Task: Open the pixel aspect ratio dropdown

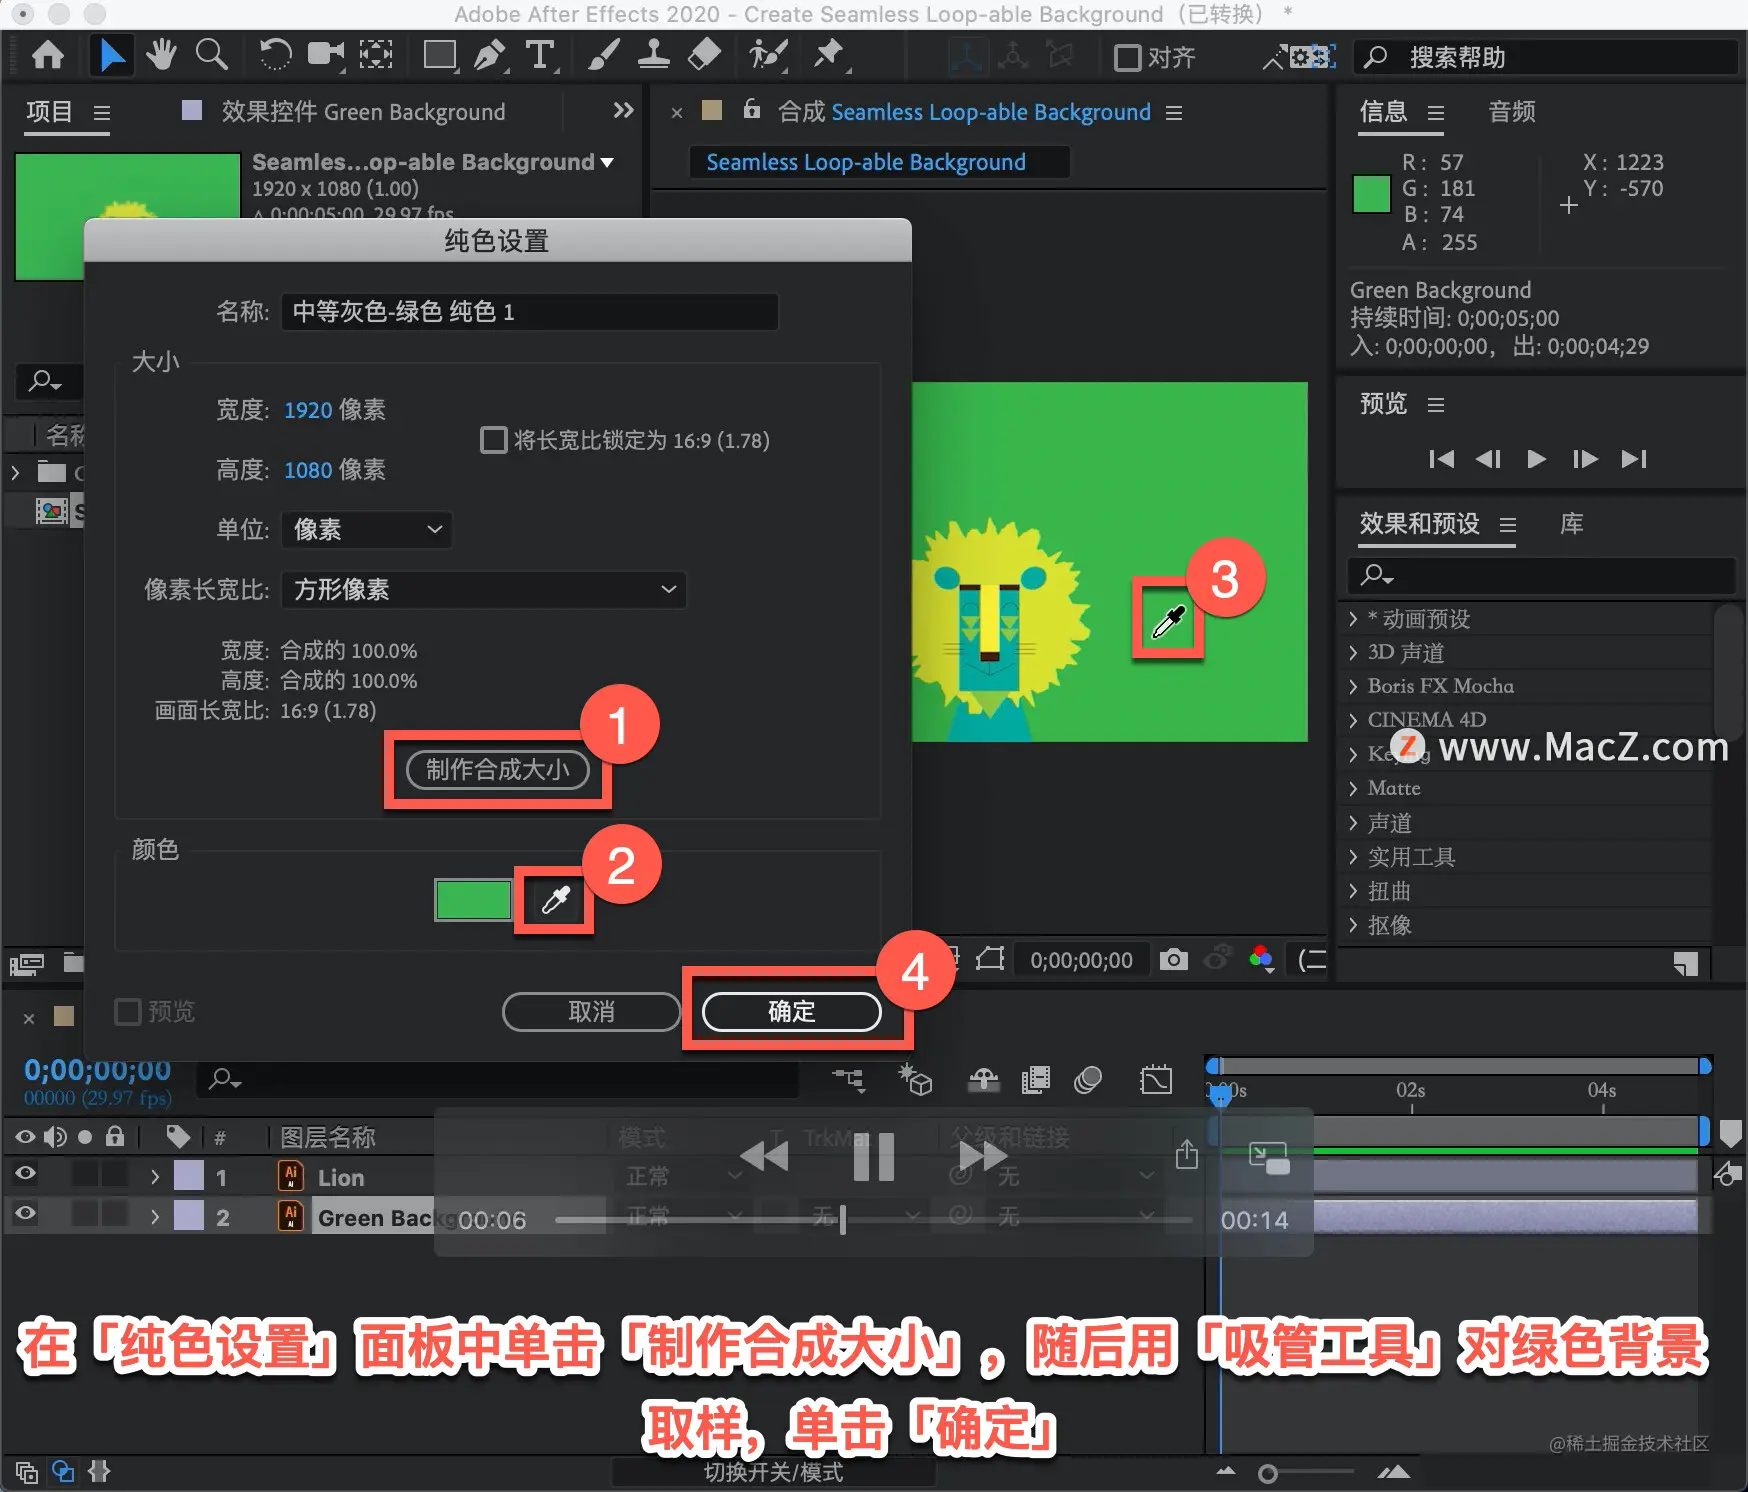Action: [483, 590]
